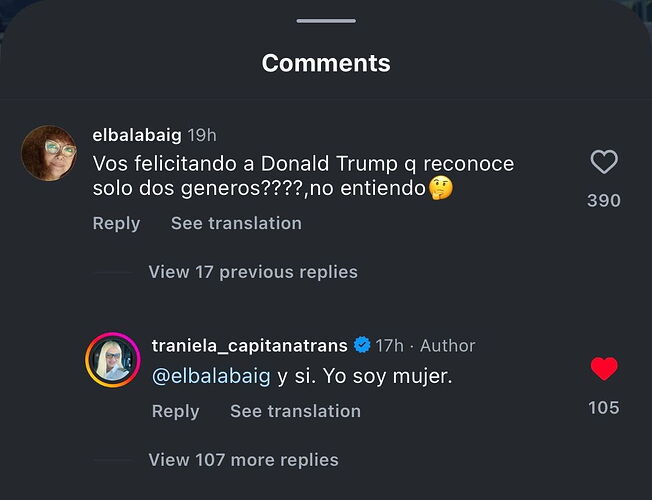This screenshot has width=652, height=500.
Task: View the 390 likes count
Action: (604, 200)
